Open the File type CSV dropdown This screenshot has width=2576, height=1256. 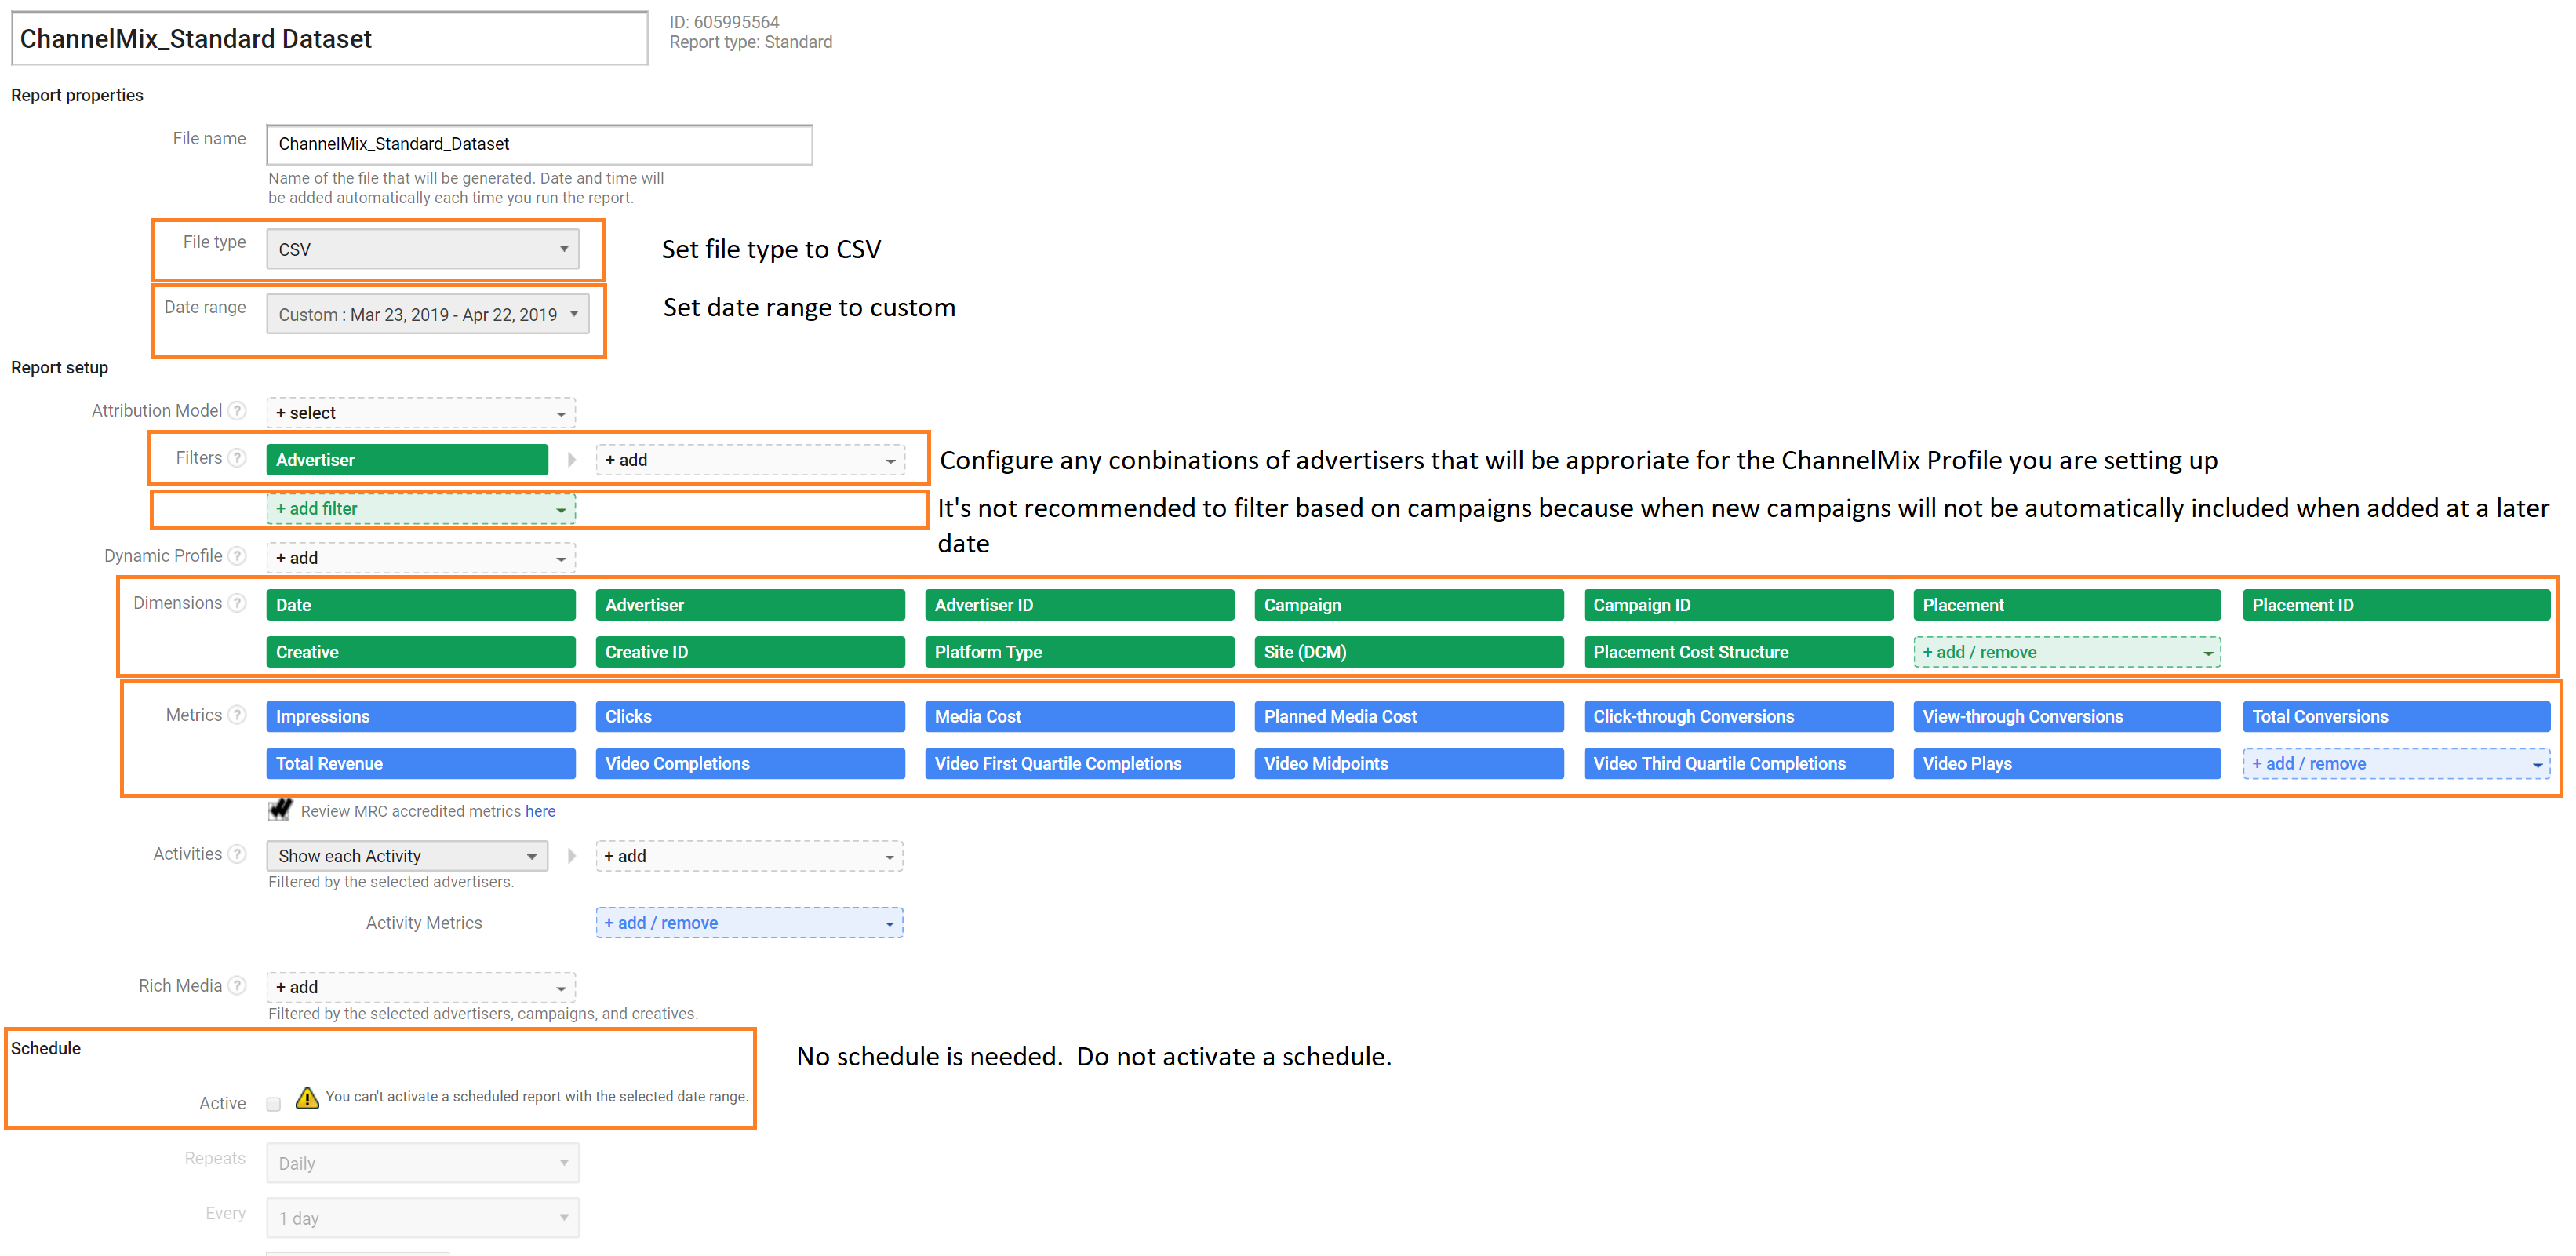tap(422, 249)
